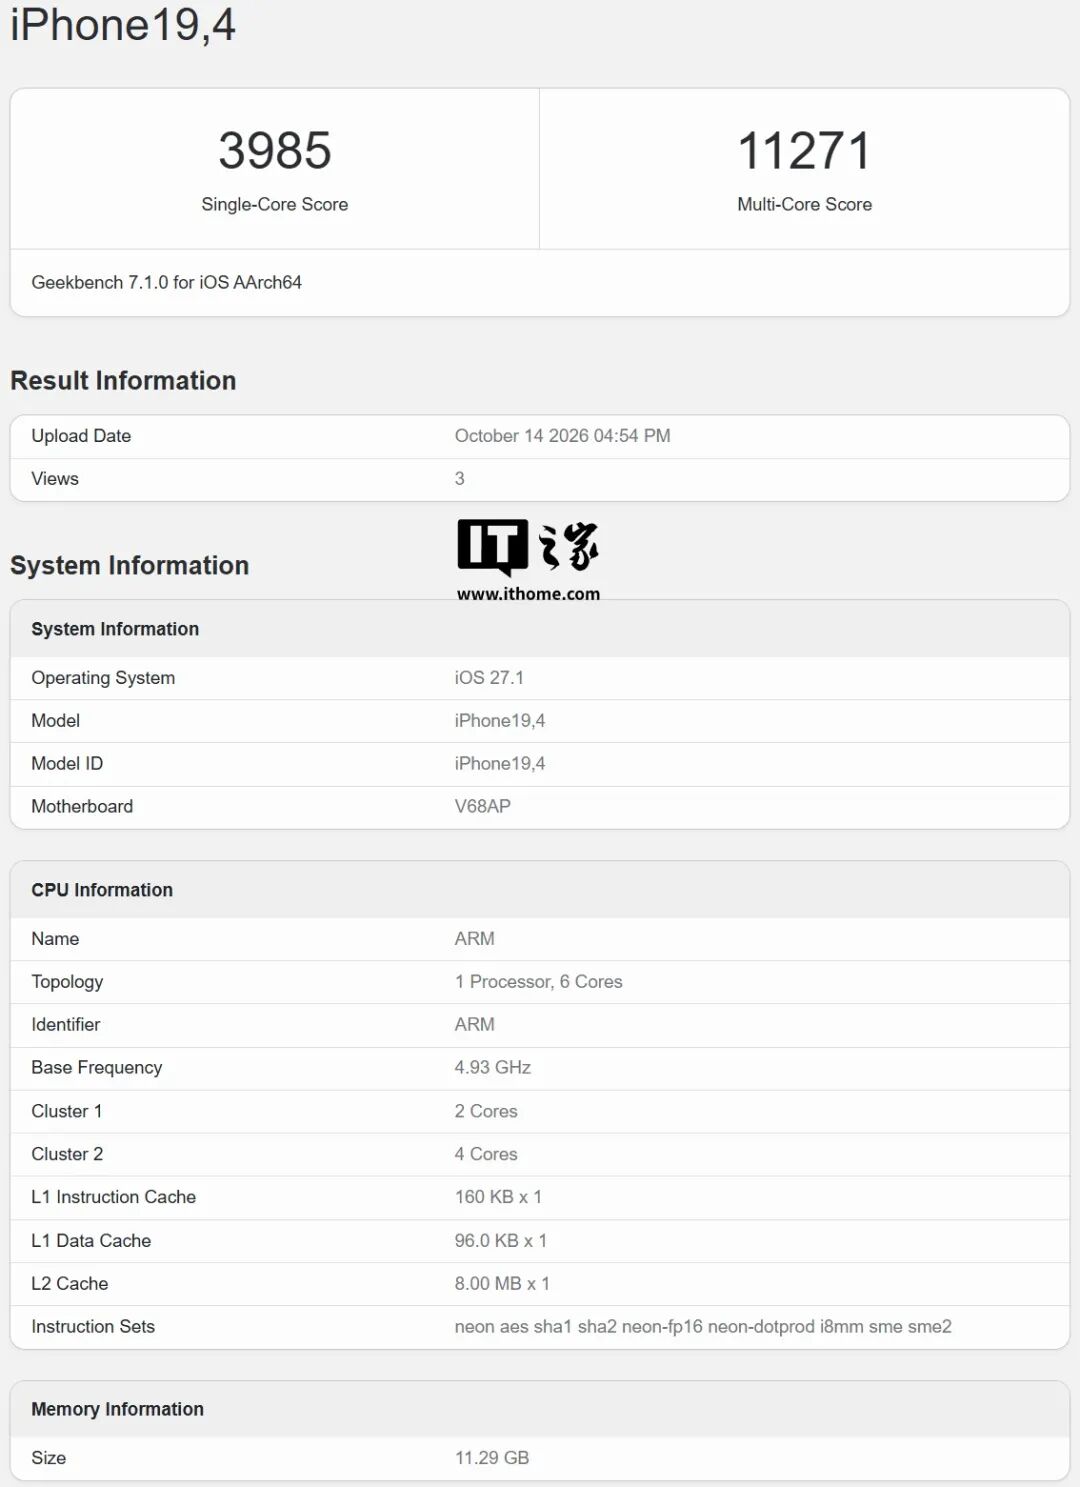Click the motherboard value "V68AP"
The height and width of the screenshot is (1487, 1080).
(x=483, y=807)
